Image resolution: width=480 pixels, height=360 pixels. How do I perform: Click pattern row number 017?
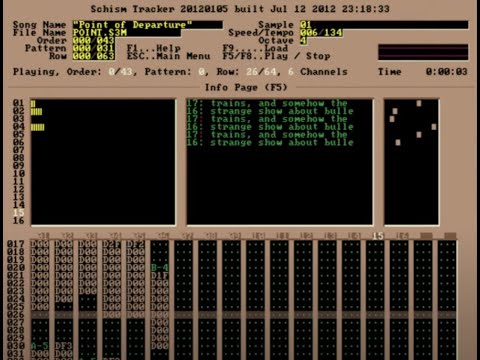point(16,244)
